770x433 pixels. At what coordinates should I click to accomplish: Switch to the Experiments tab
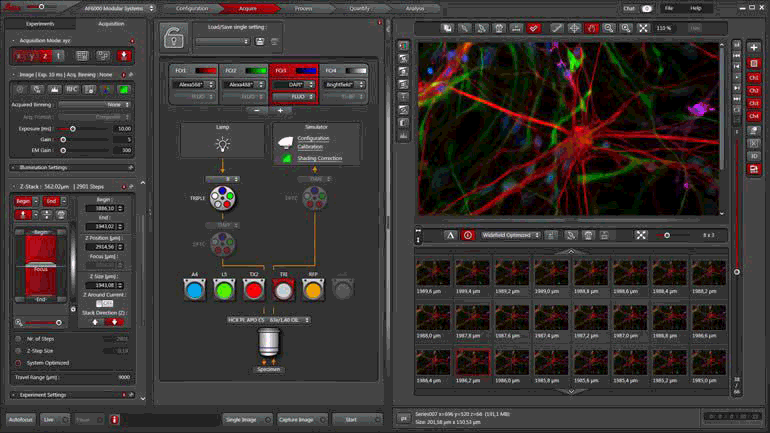pos(40,23)
